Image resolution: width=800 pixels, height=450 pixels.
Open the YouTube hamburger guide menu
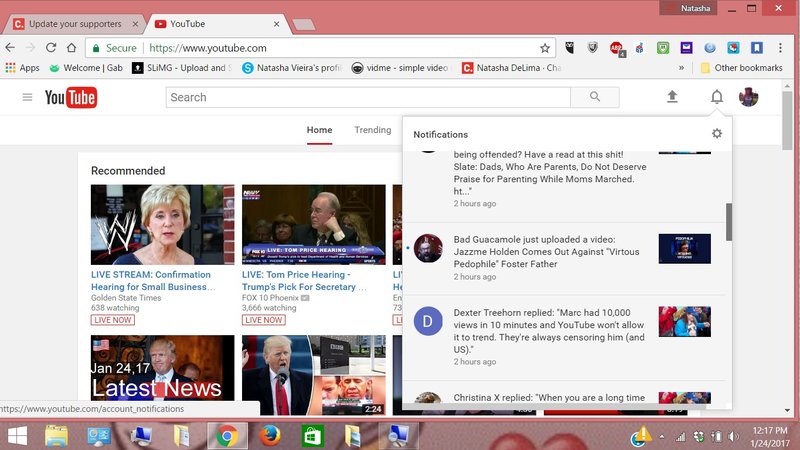click(27, 97)
